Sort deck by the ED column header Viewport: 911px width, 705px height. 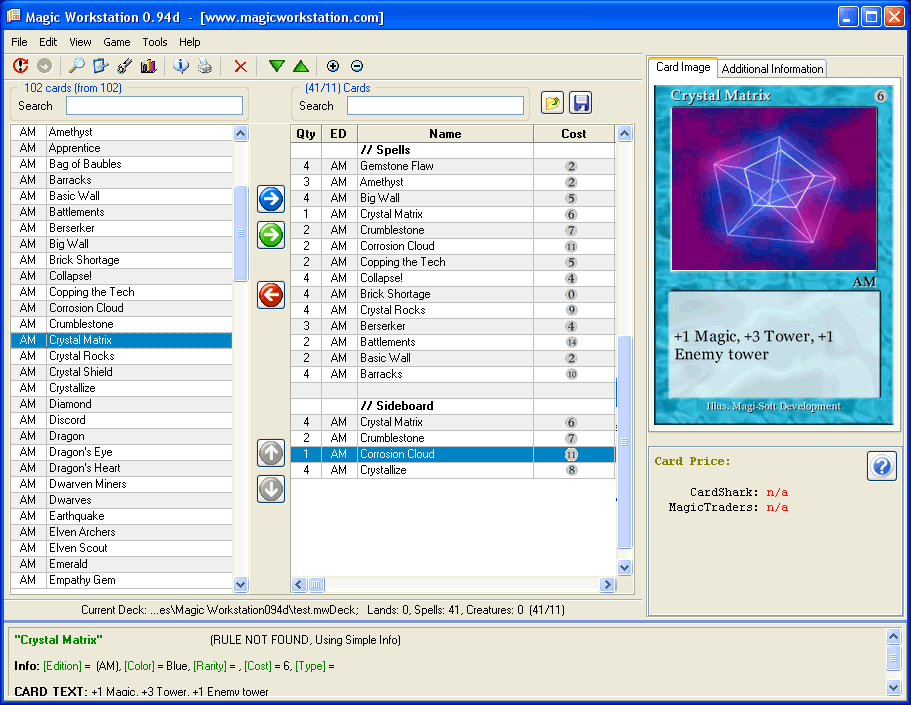[339, 134]
